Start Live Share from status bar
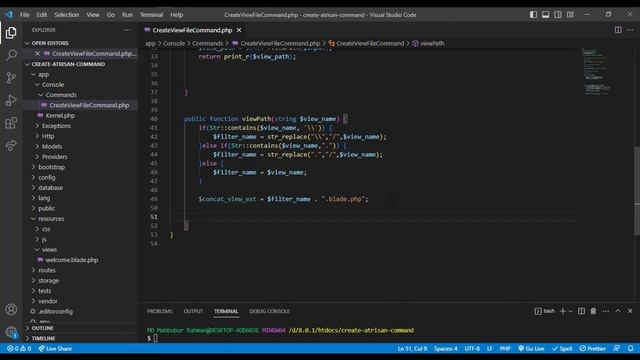 click(55, 349)
